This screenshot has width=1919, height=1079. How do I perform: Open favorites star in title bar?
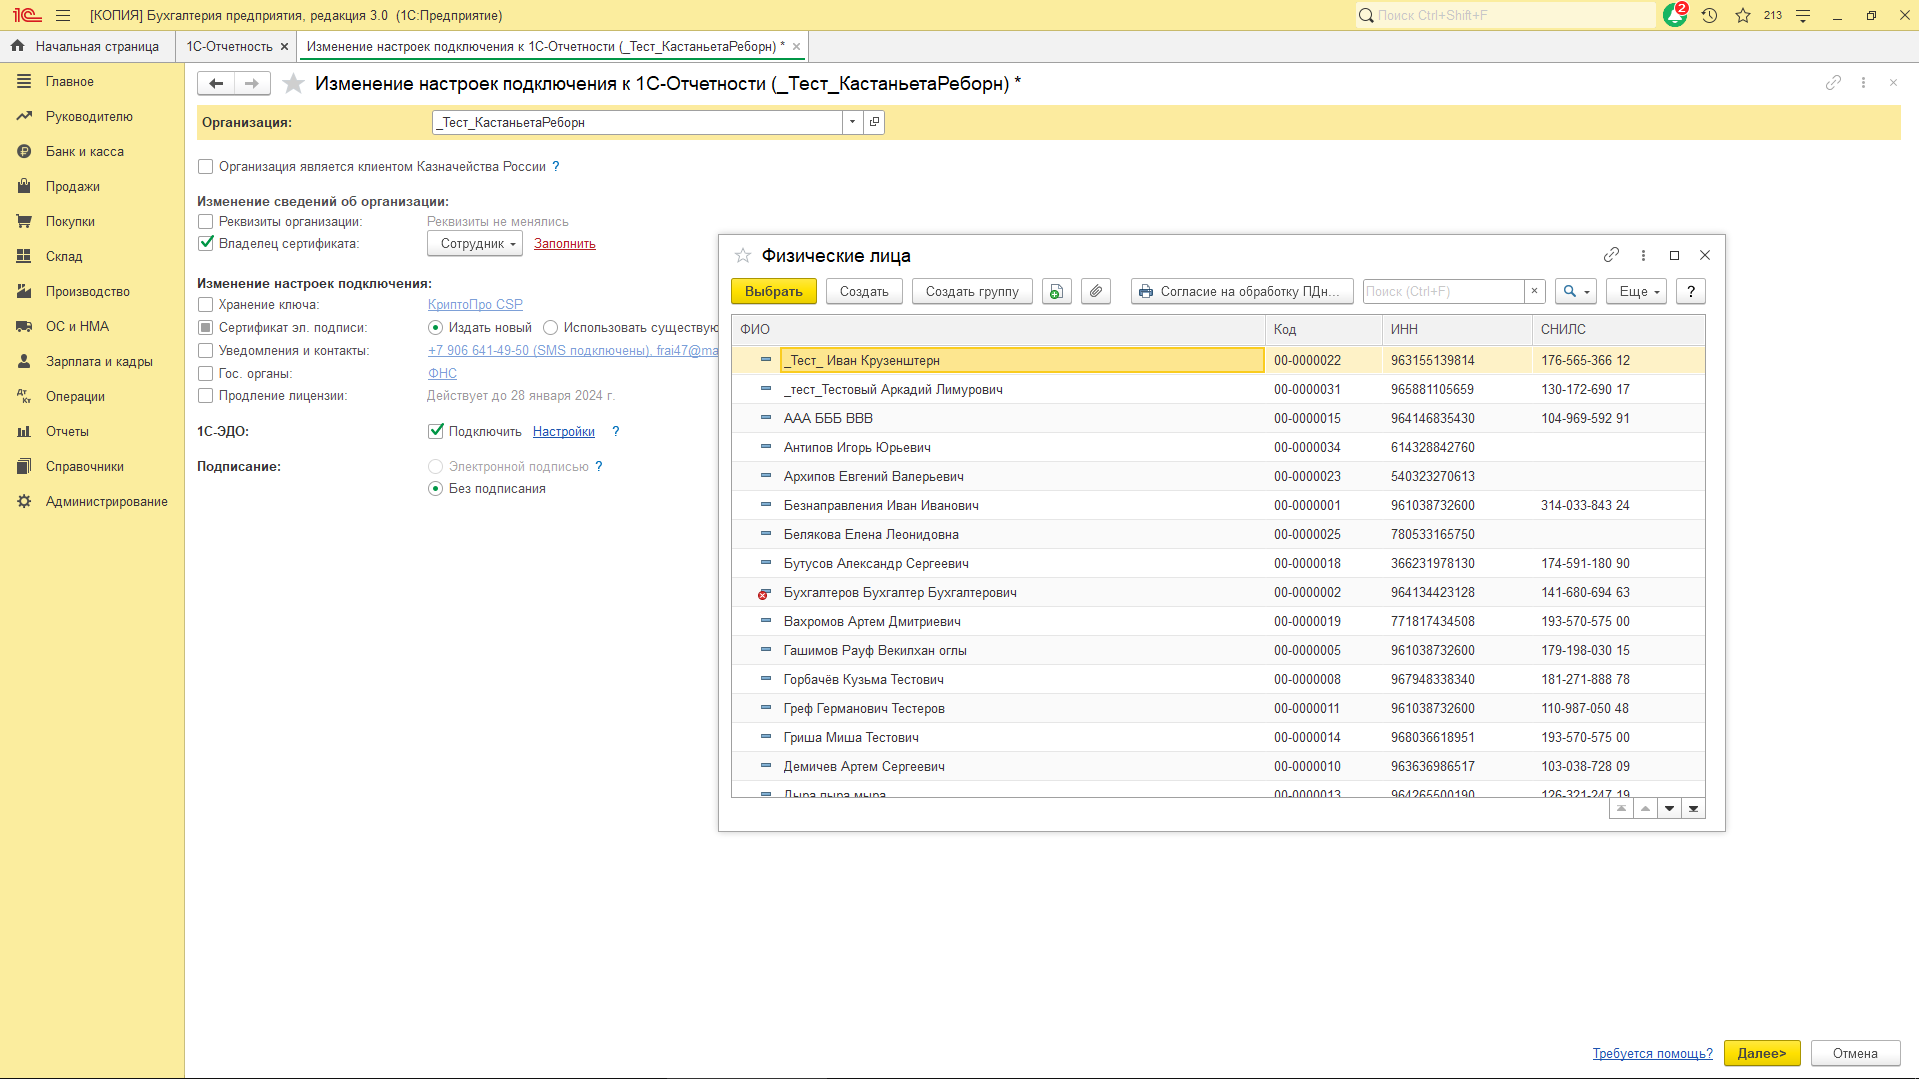pyautogui.click(x=1743, y=15)
